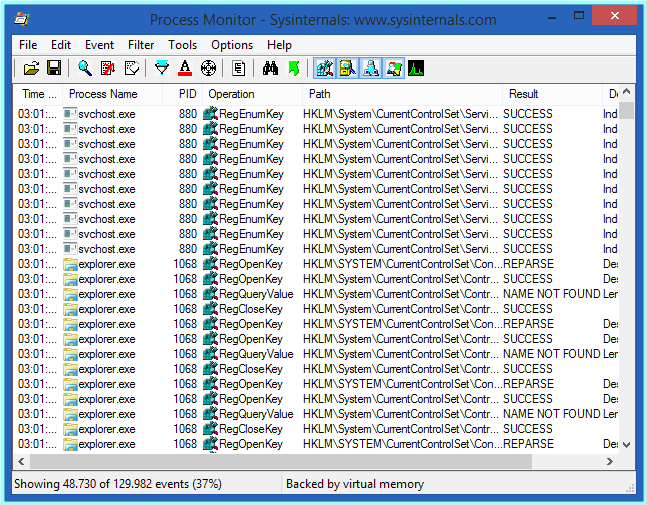The image size is (647, 505).
Task: Click the vertical scrollbar up arrow
Action: (x=626, y=92)
